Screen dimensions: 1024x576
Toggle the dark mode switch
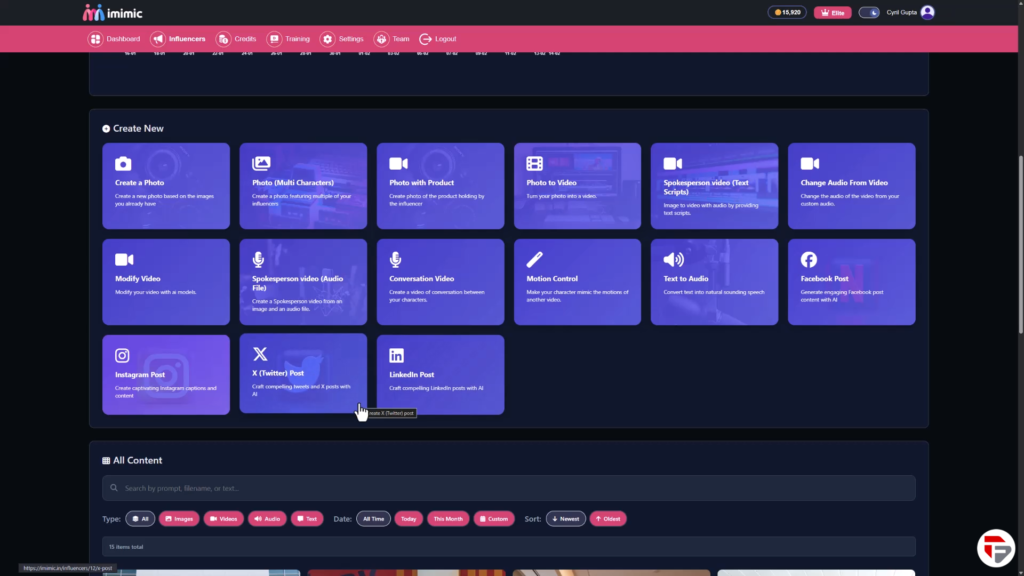tap(869, 13)
